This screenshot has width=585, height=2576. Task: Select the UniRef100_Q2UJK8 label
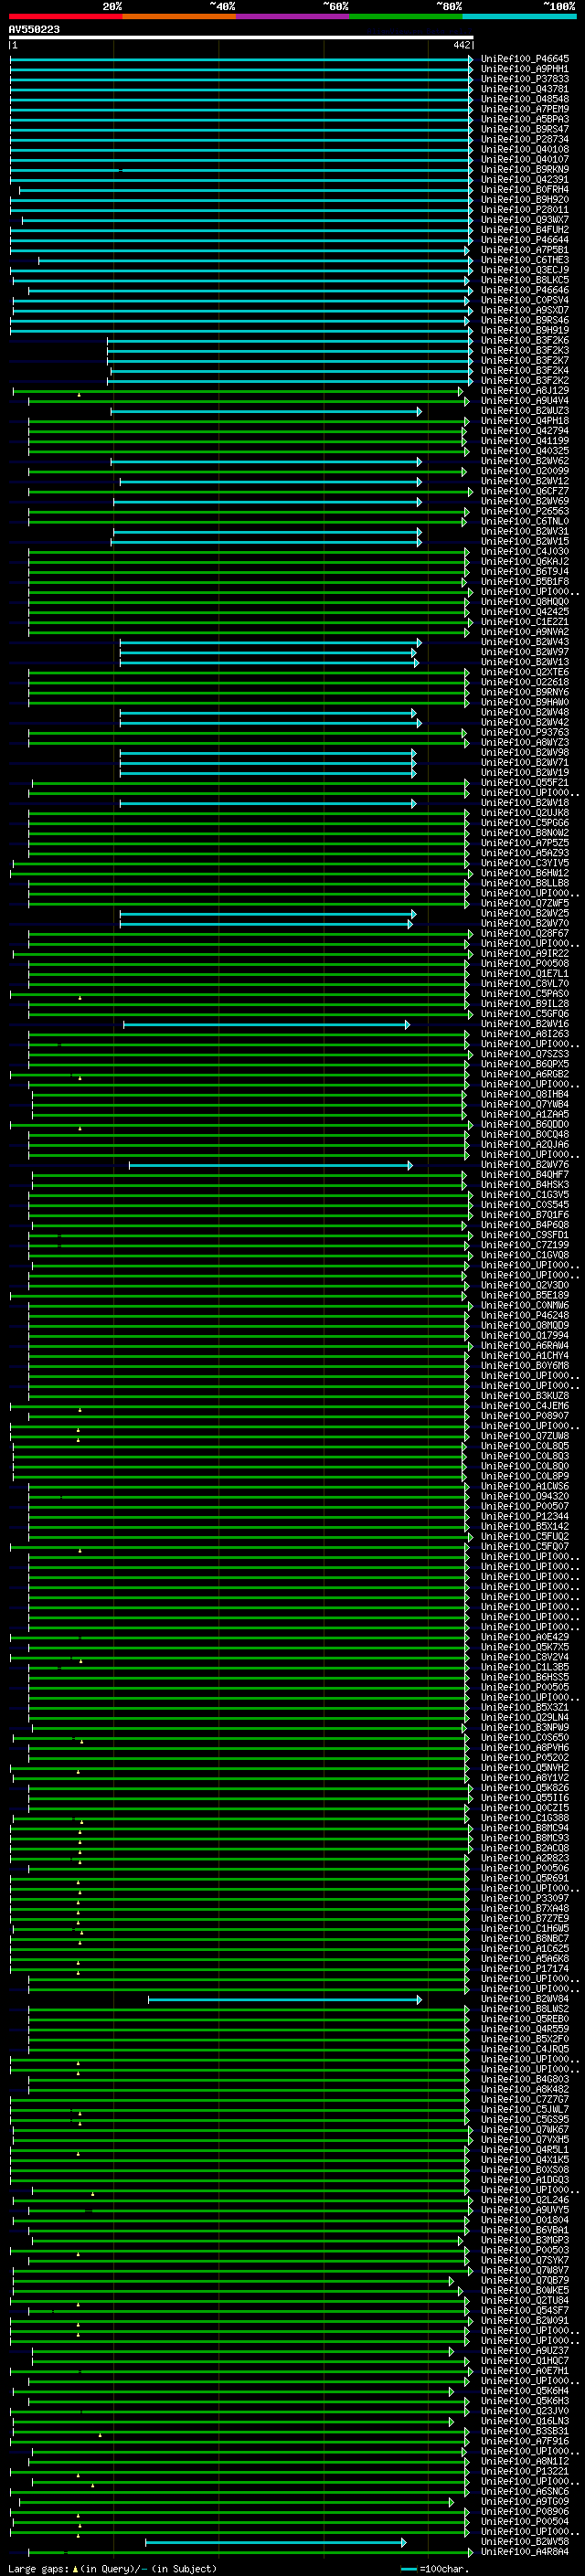525,813
